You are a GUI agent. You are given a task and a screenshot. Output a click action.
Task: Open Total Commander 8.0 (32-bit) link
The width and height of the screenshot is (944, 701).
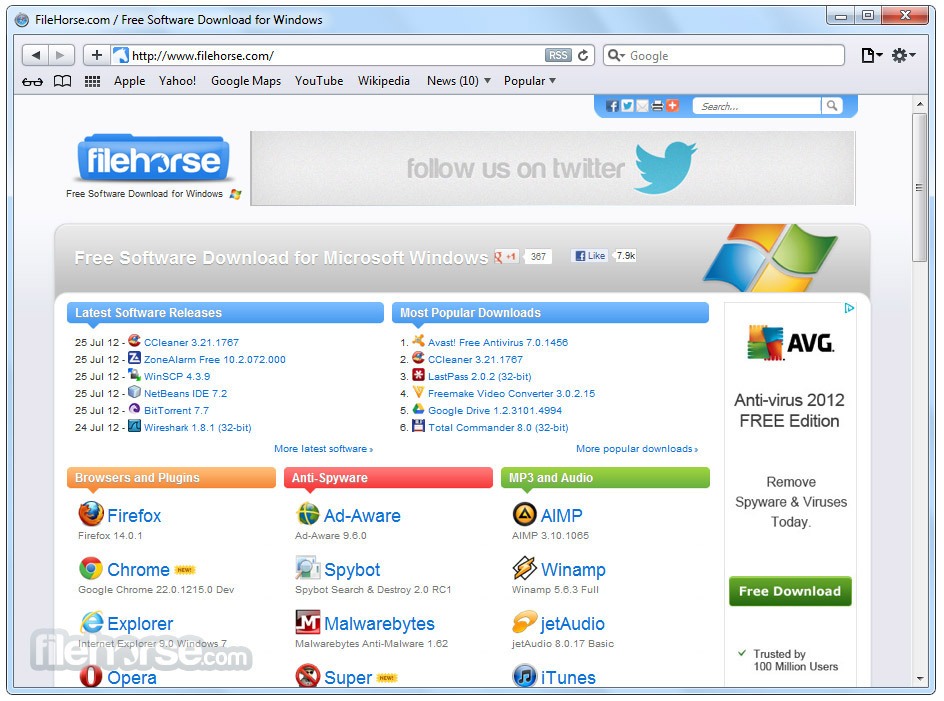pyautogui.click(x=498, y=428)
